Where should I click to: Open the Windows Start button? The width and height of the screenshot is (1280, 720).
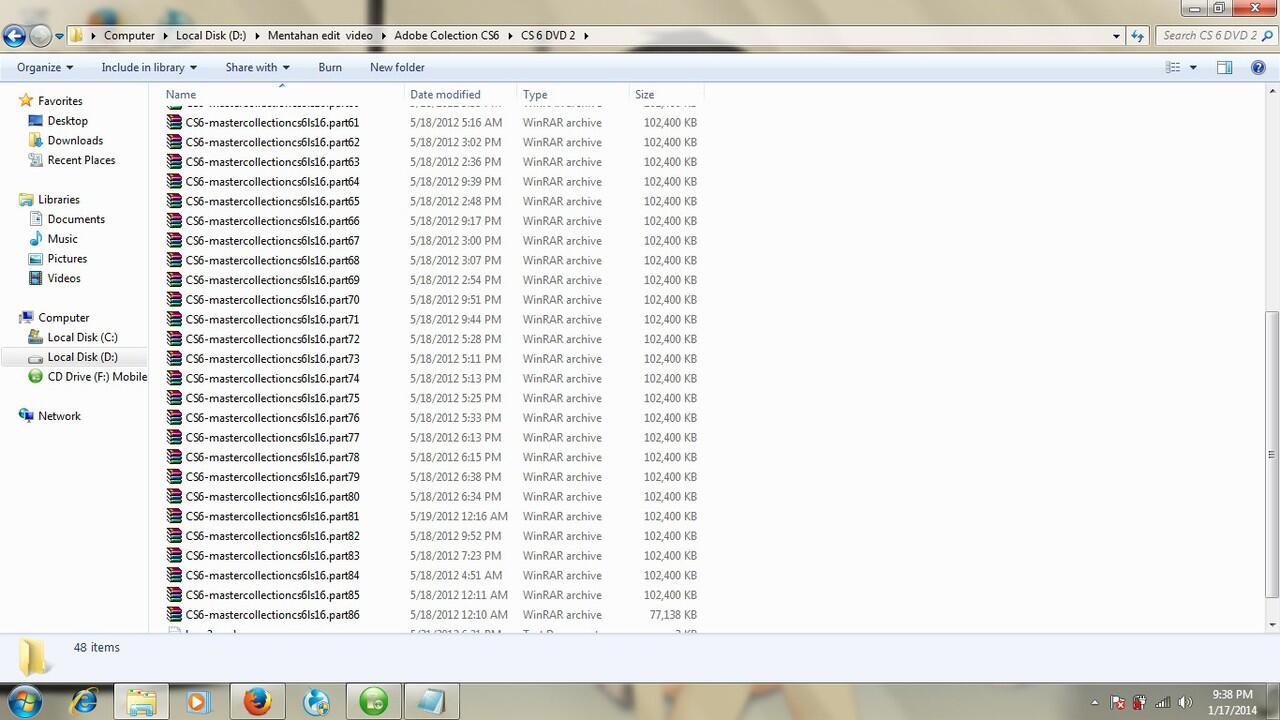23,701
